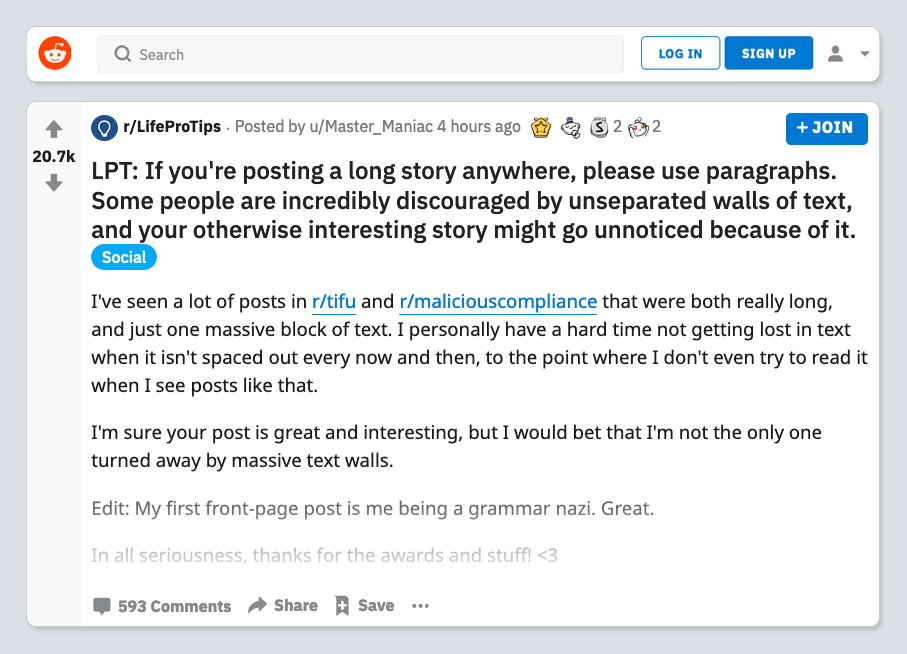Viewport: 907px width, 654px height.
Task: Click the Snoo hug award icon
Action: (x=639, y=128)
